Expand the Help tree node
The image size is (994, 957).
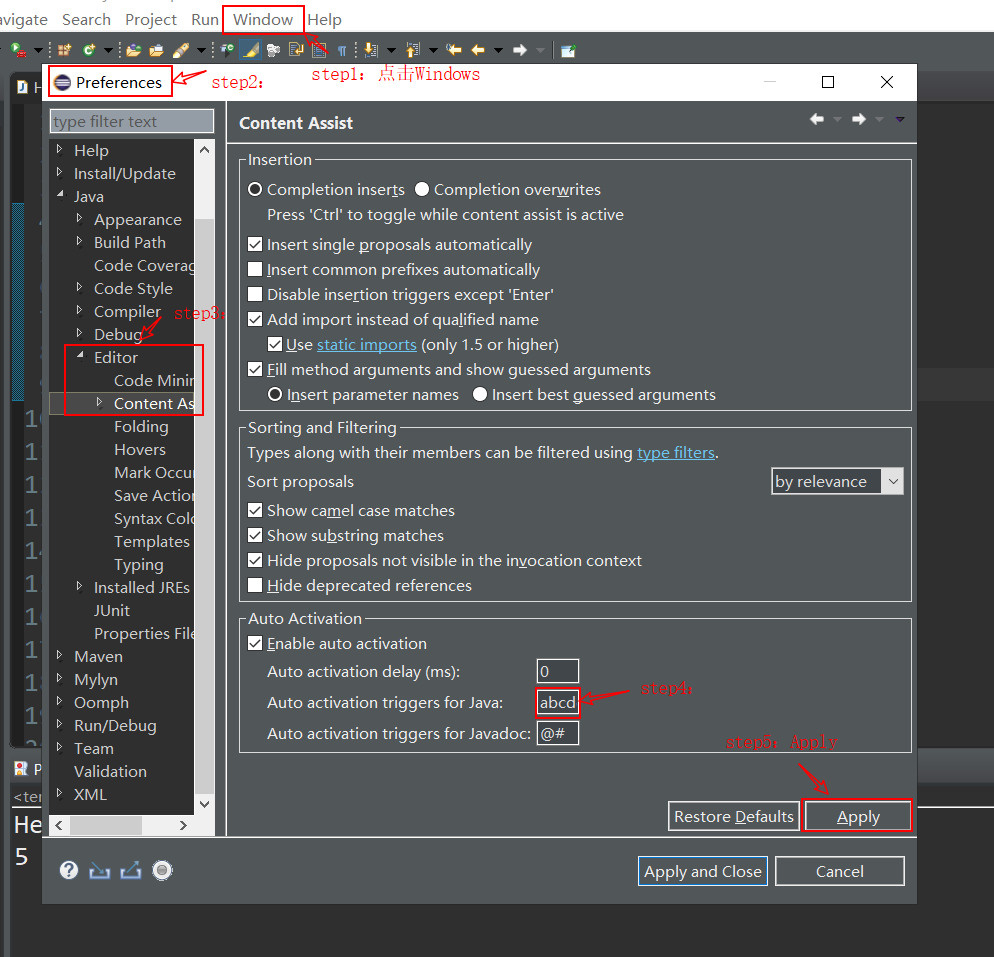[x=60, y=150]
